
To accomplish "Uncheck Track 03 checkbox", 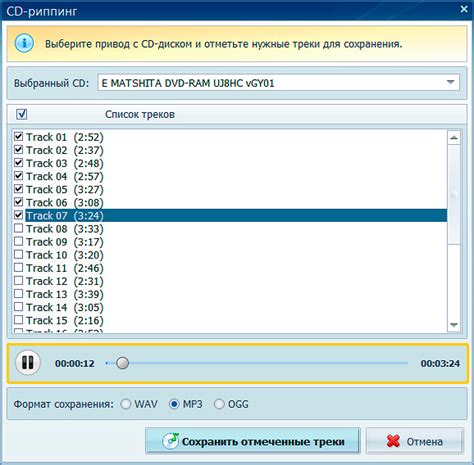I will tap(19, 163).
